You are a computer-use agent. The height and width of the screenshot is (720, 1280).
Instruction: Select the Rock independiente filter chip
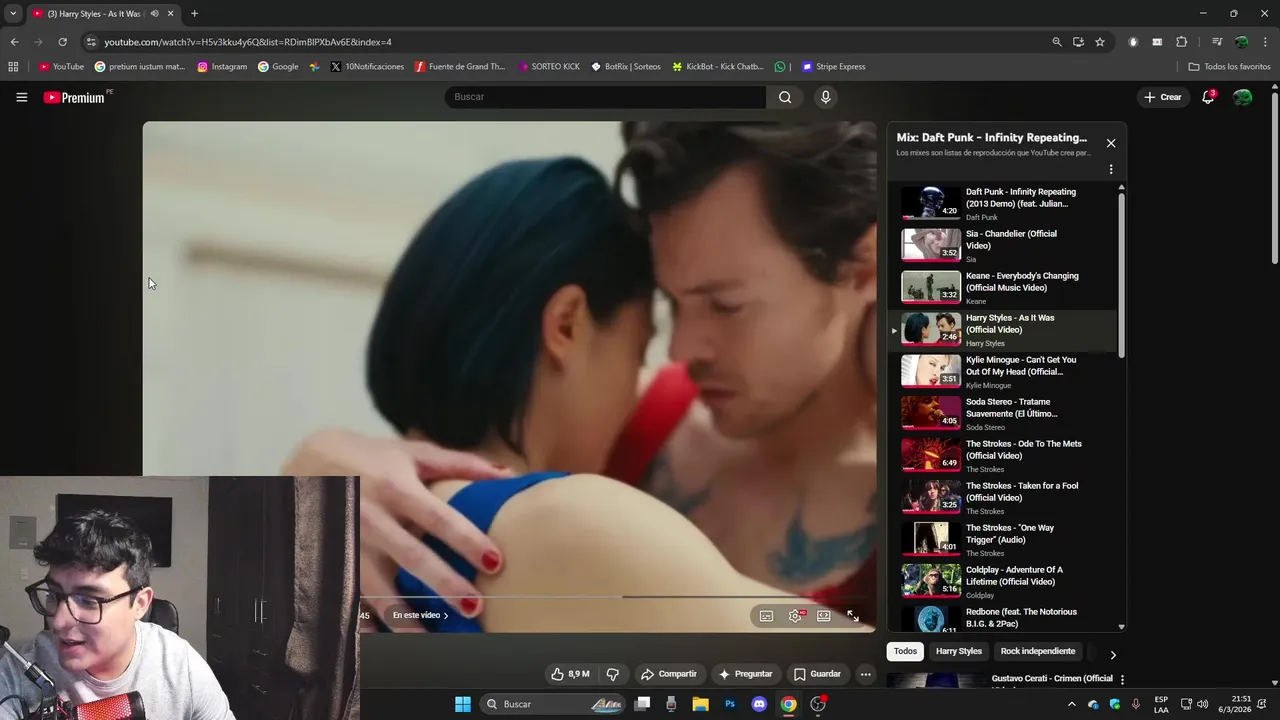(x=1038, y=651)
